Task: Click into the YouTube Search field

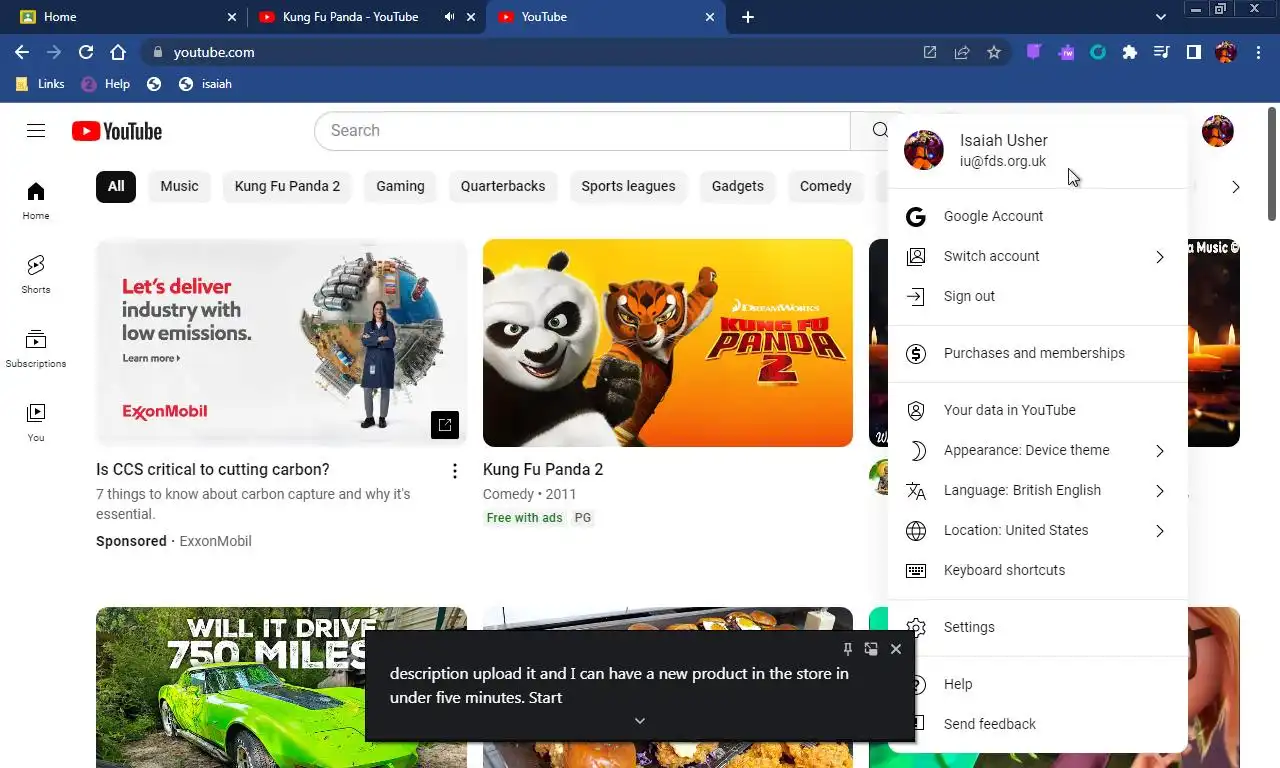Action: [582, 131]
